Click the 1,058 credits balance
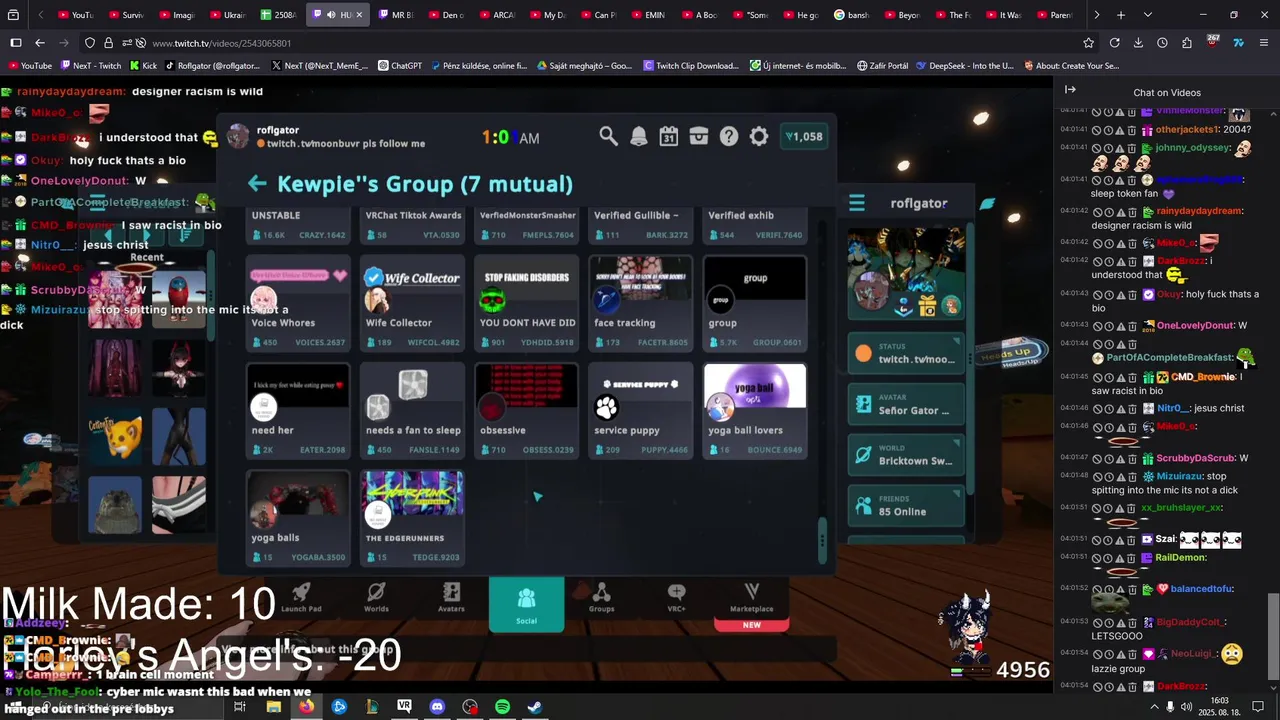 point(804,137)
